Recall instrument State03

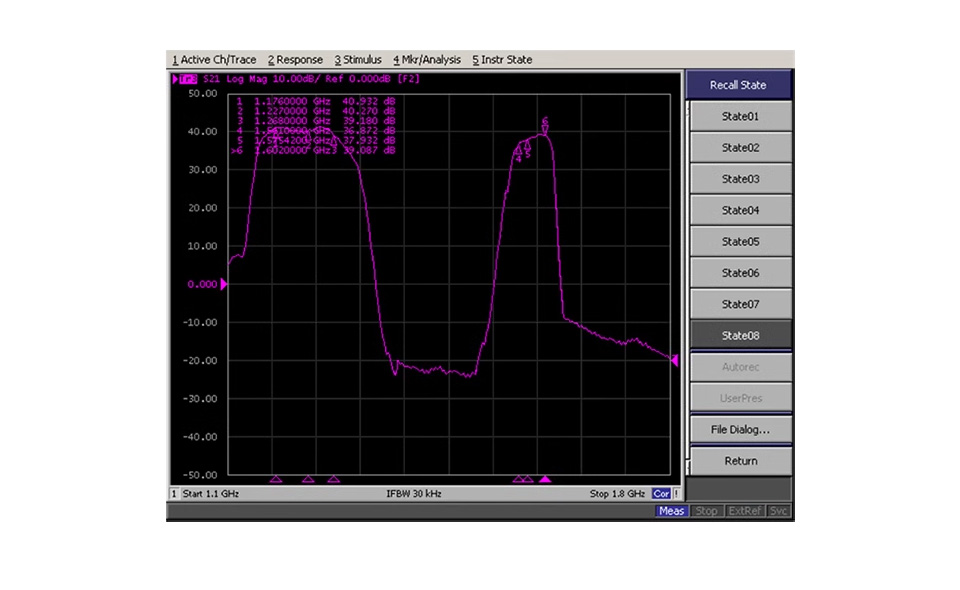coord(740,180)
